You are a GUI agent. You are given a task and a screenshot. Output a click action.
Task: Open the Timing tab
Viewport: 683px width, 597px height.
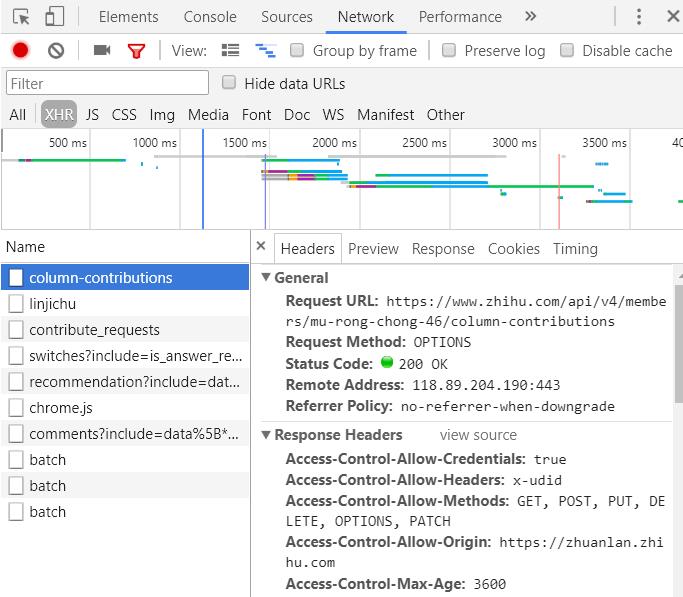575,249
